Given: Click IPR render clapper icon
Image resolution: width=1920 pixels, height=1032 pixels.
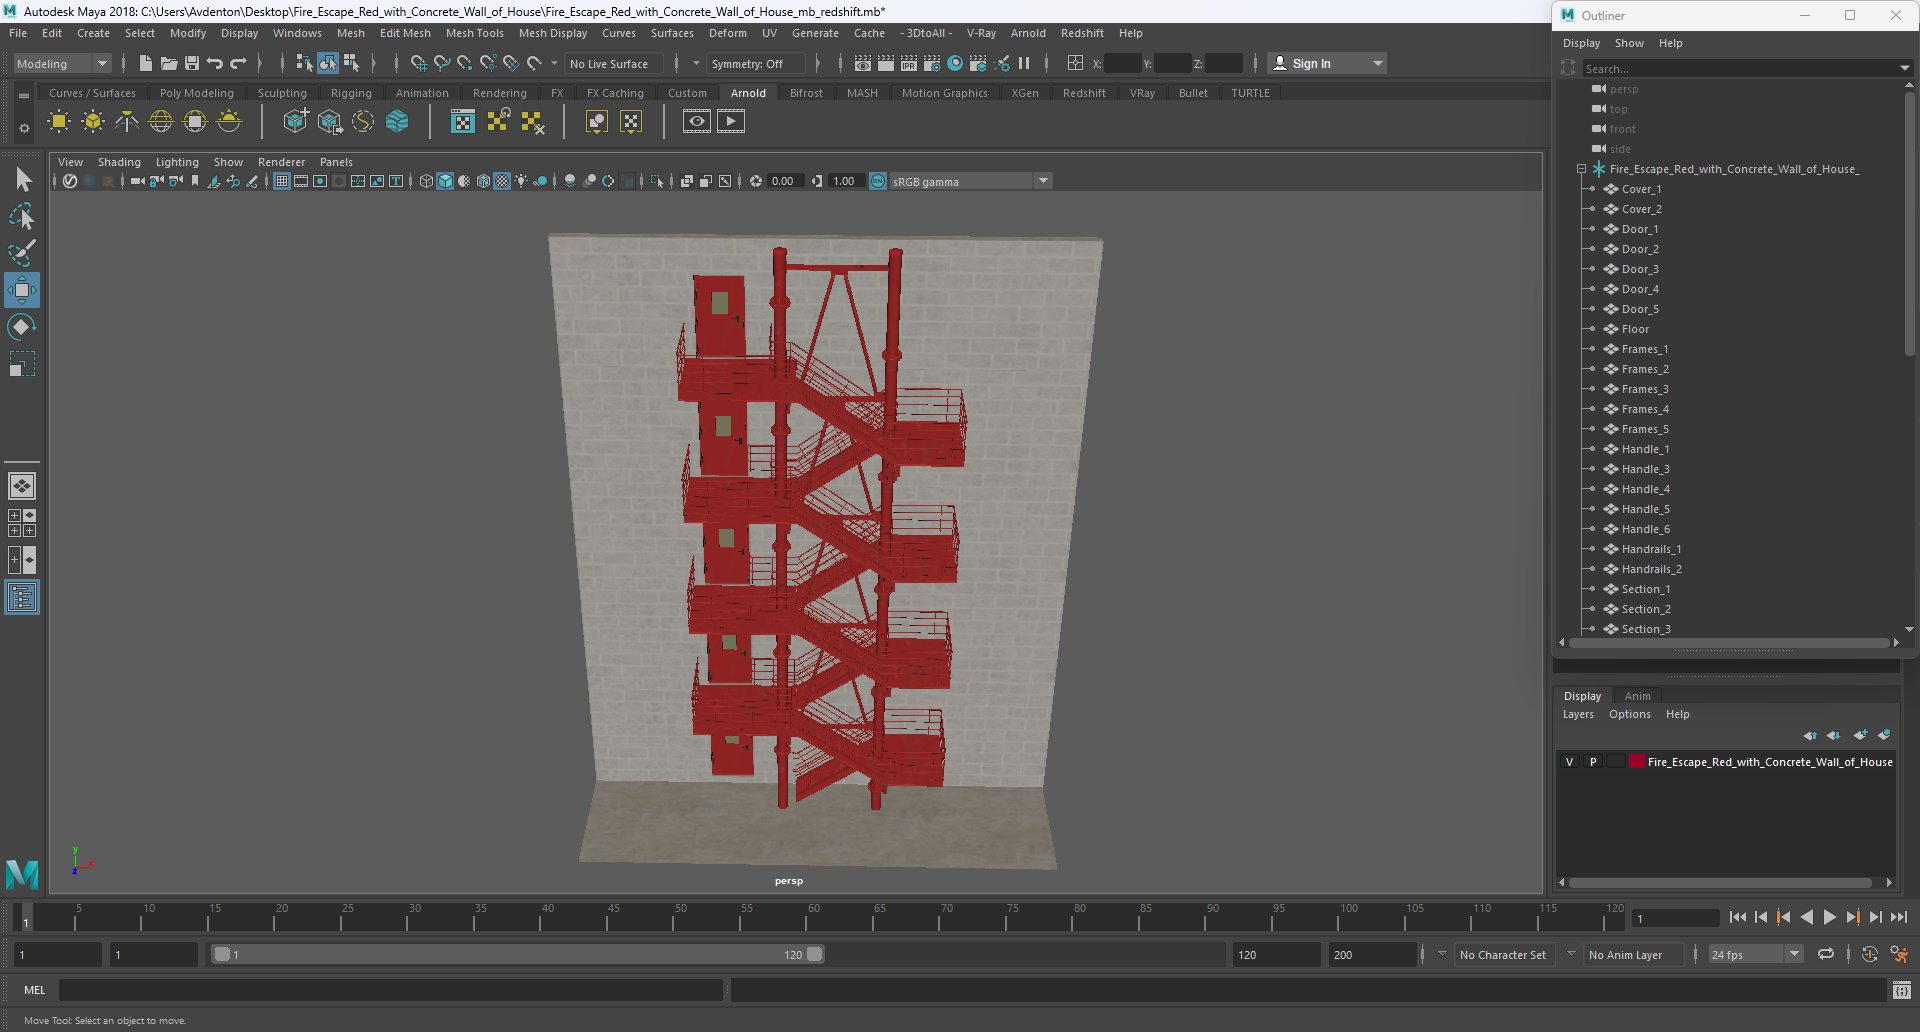Looking at the screenshot, I should coord(909,63).
